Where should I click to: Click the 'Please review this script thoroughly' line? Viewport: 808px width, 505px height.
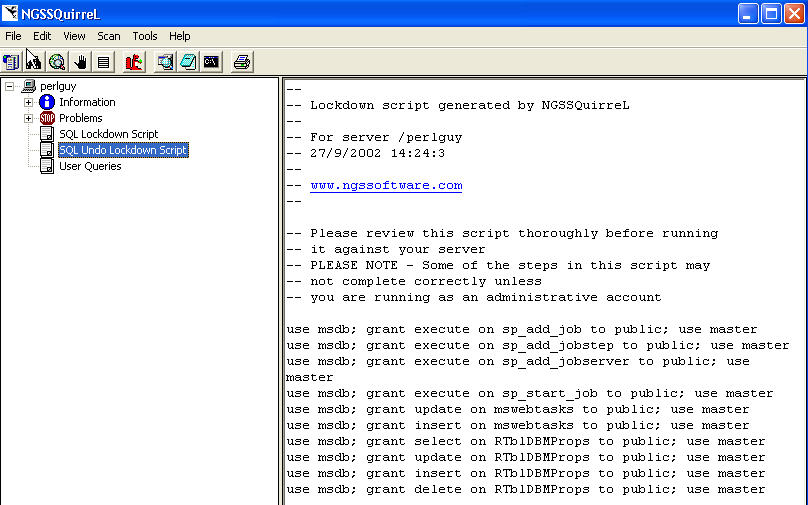pos(502,233)
